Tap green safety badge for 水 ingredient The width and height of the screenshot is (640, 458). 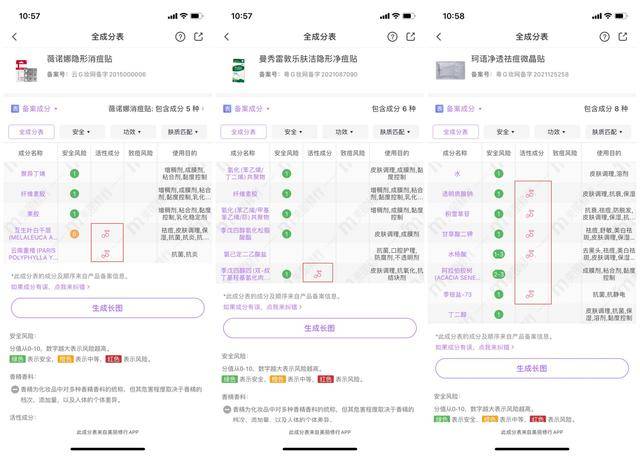(x=499, y=173)
